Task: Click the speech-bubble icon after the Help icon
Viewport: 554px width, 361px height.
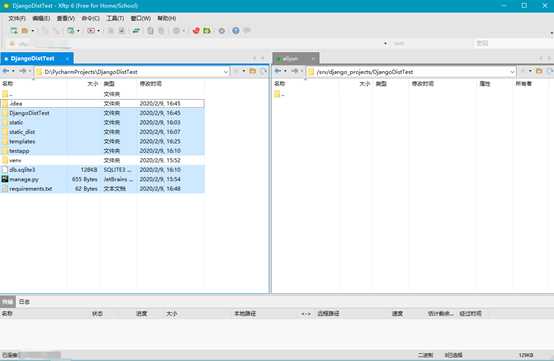Action: [247, 31]
